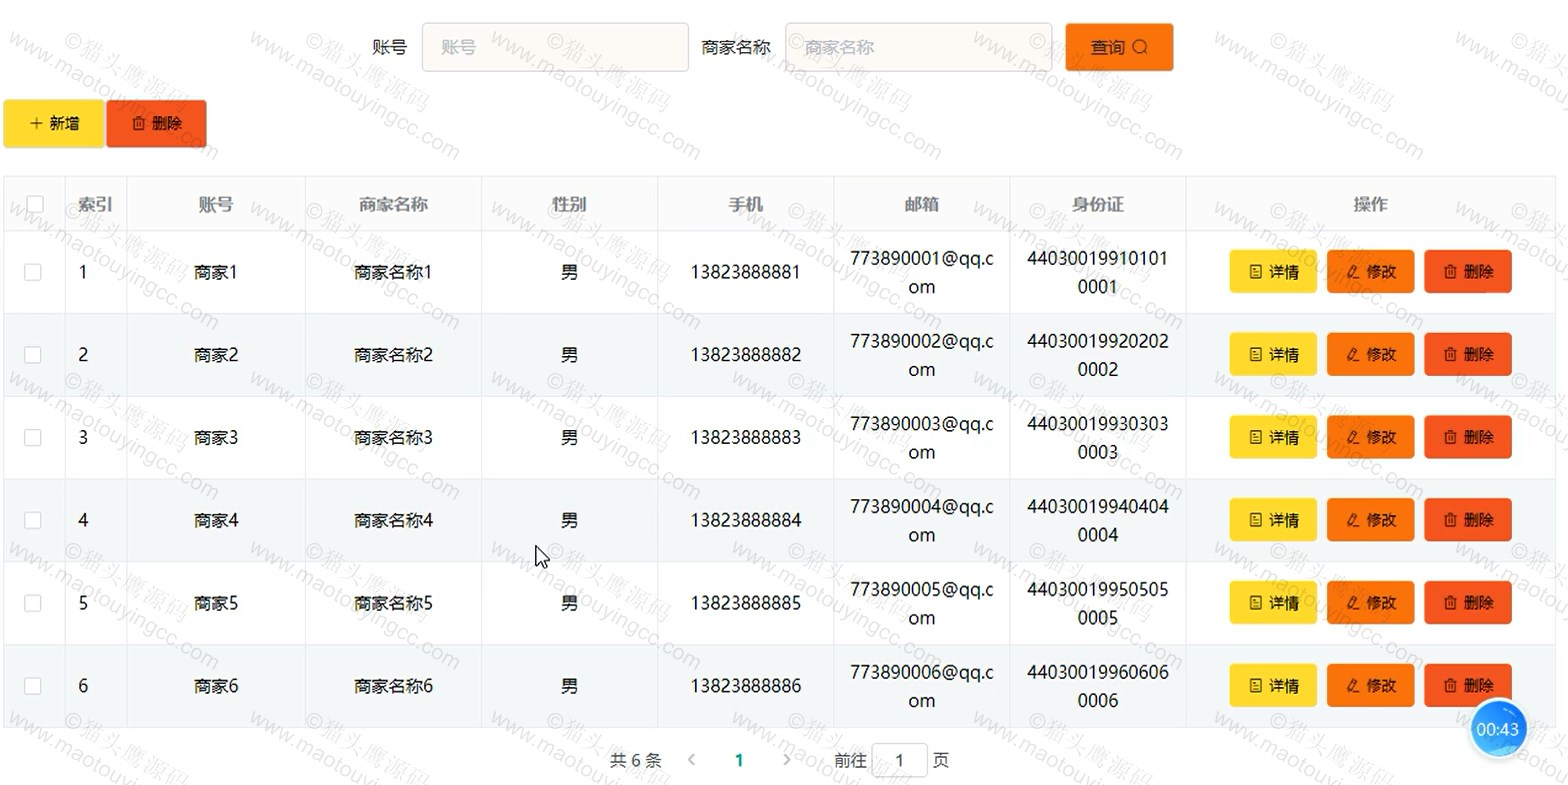Open 详情 for 商家4
Image resolution: width=1568 pixels, height=785 pixels.
(1273, 520)
